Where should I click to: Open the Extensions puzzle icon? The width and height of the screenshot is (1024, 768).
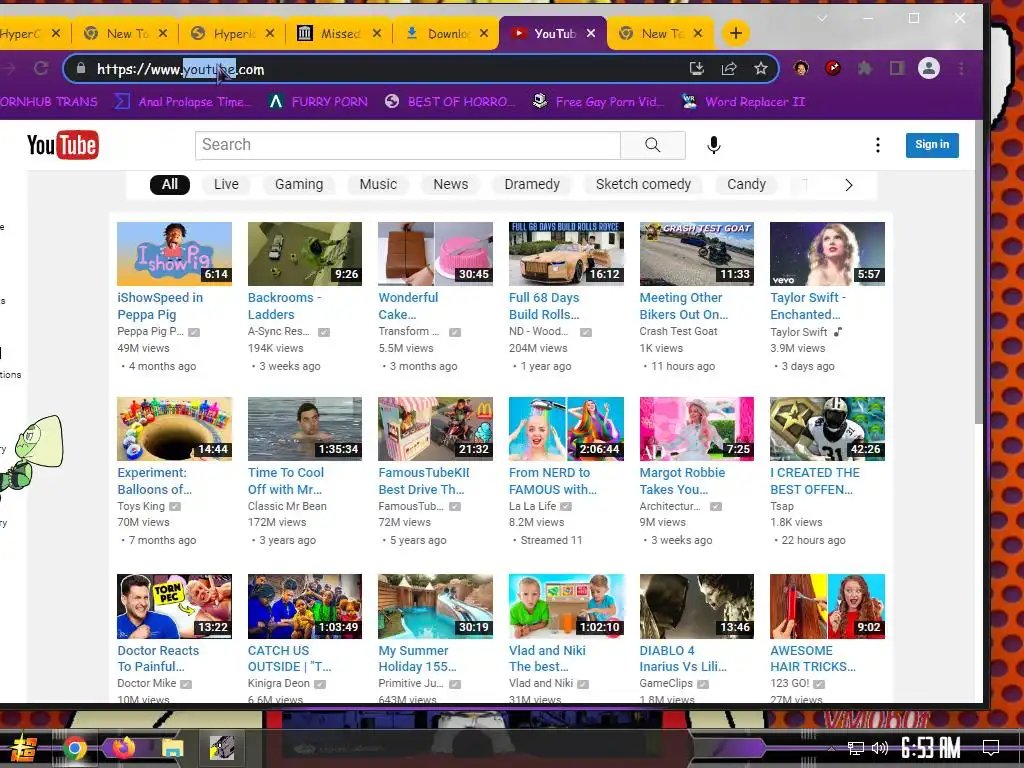865,68
